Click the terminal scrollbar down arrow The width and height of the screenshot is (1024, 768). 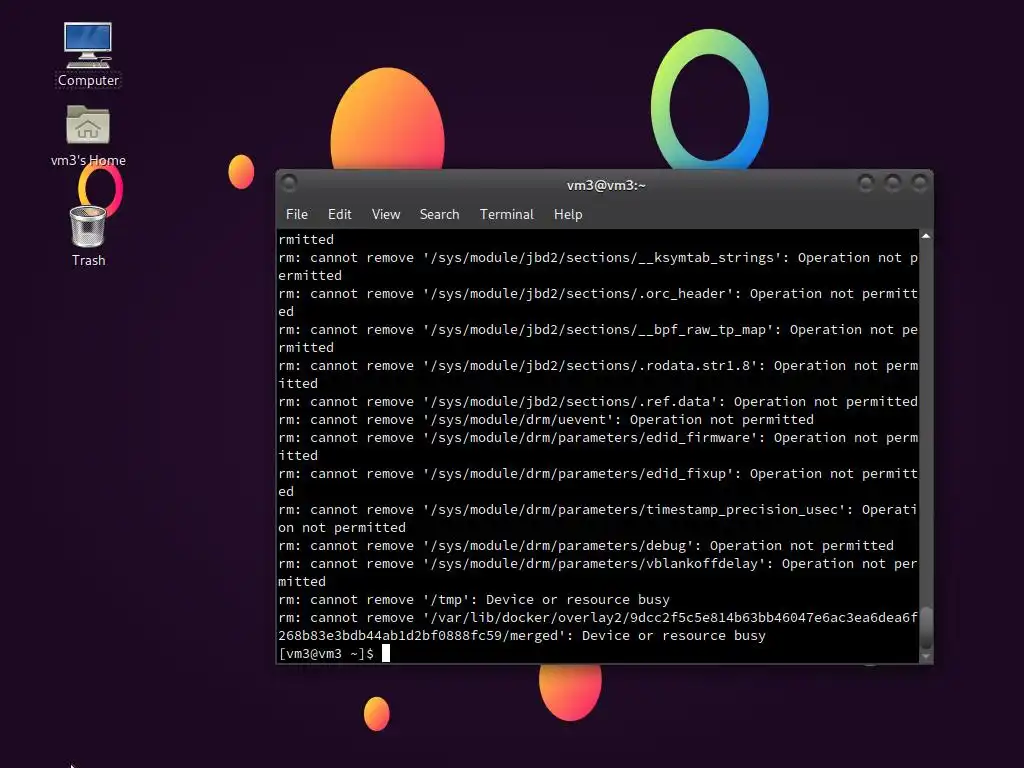(925, 656)
